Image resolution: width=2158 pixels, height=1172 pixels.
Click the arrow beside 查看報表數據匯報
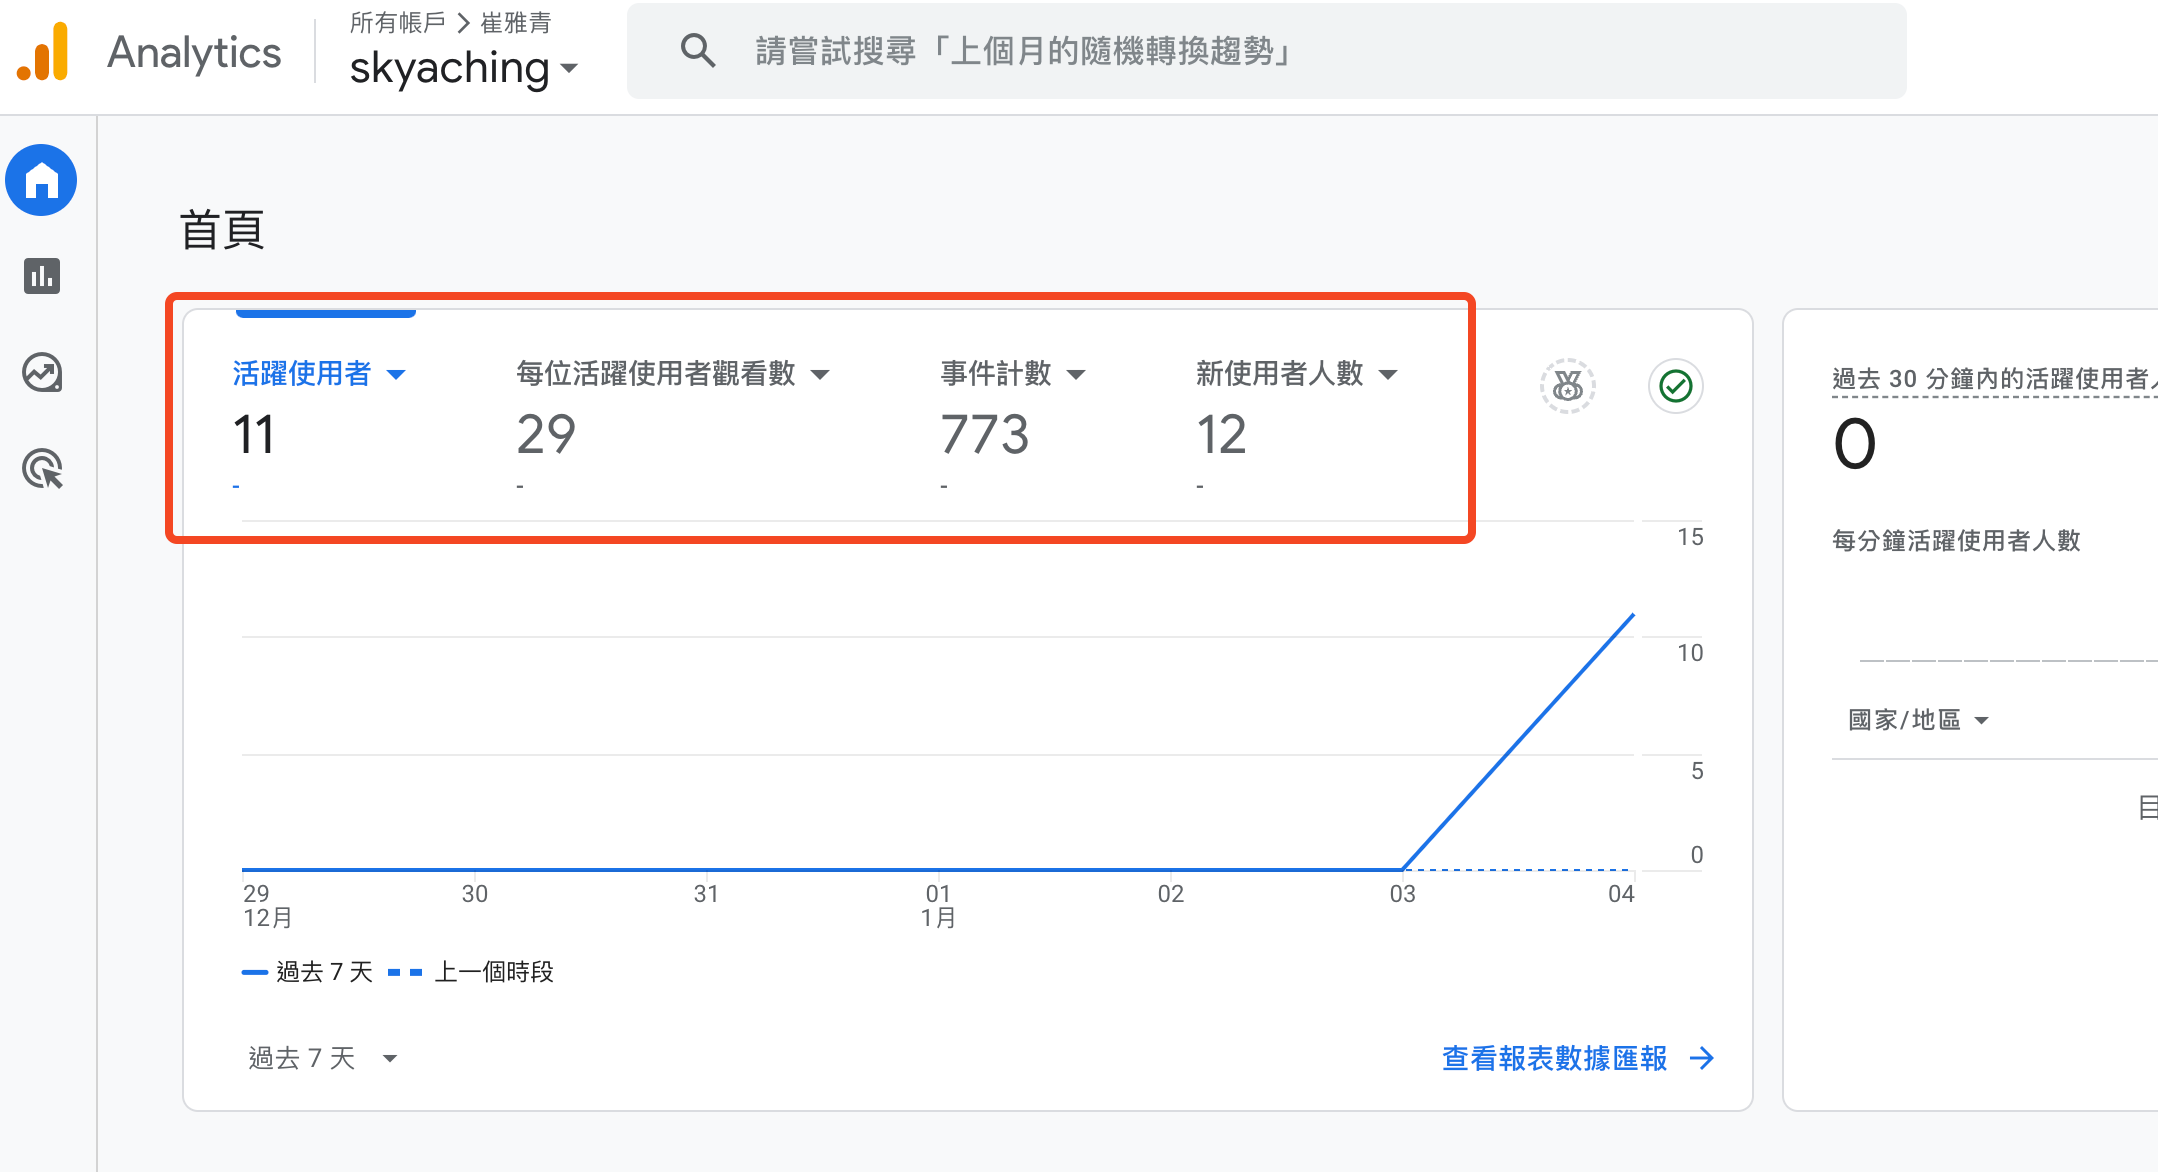click(1702, 1058)
